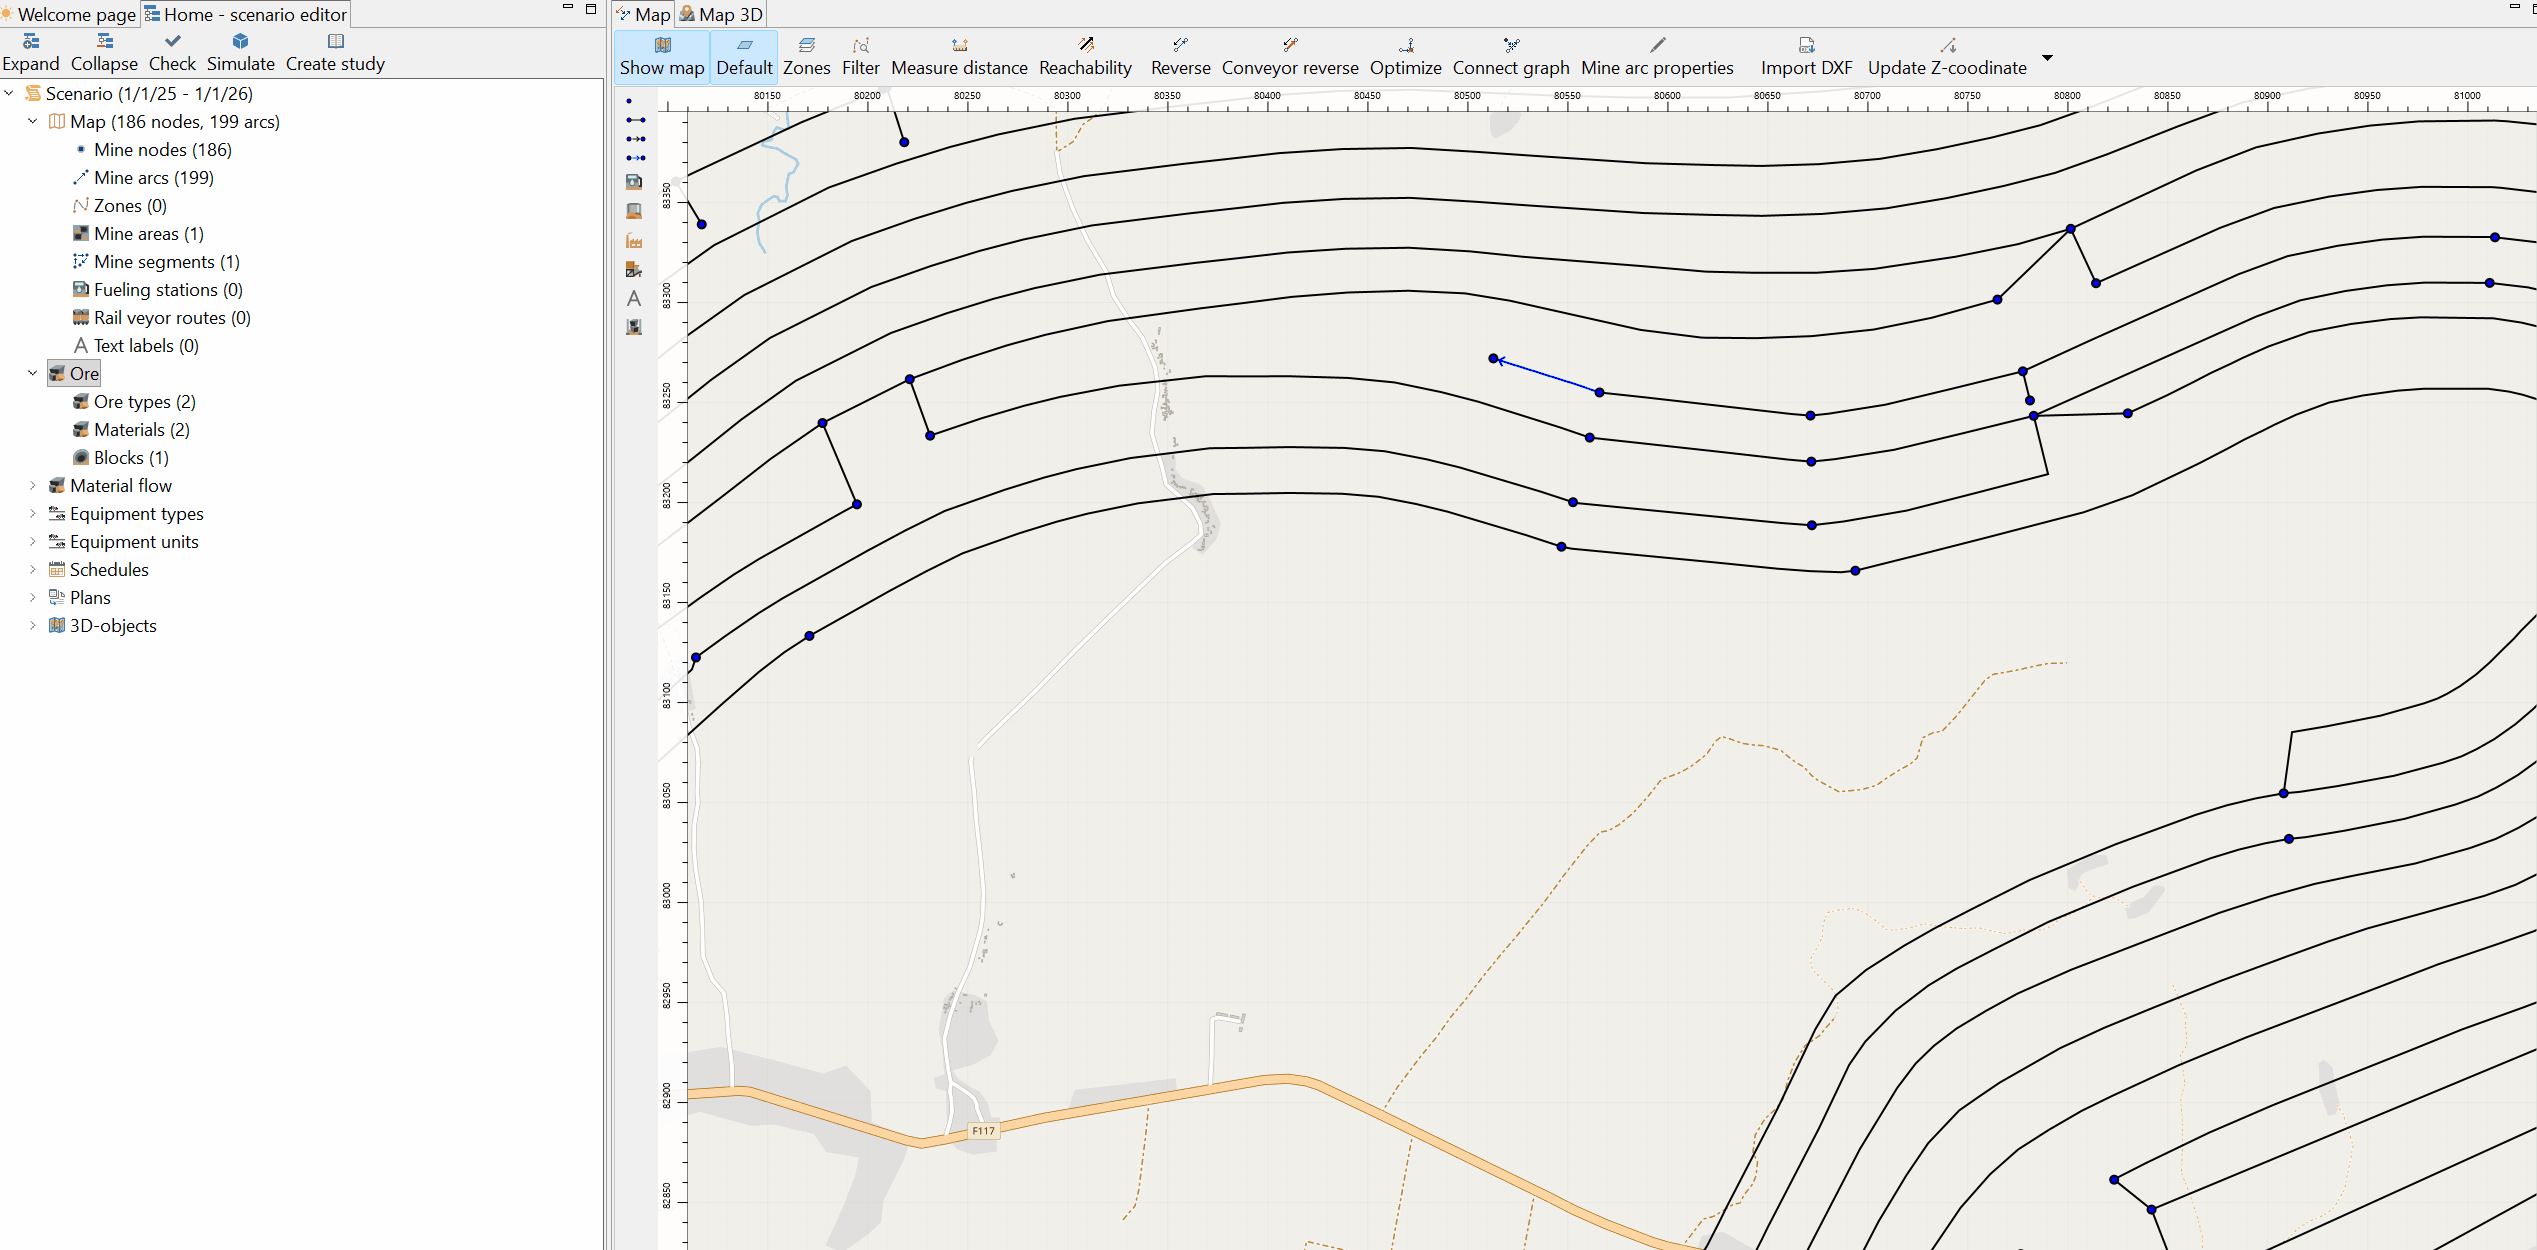Select the single mine node drawing tool

629,101
